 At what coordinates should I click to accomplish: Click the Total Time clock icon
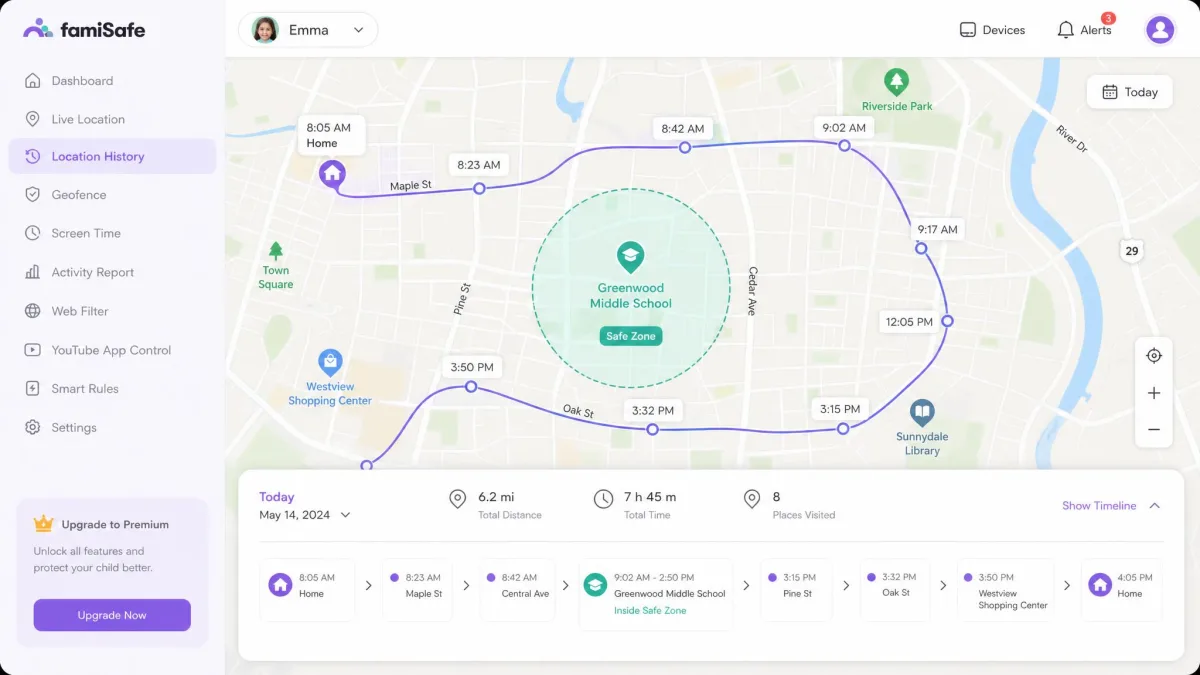point(603,499)
